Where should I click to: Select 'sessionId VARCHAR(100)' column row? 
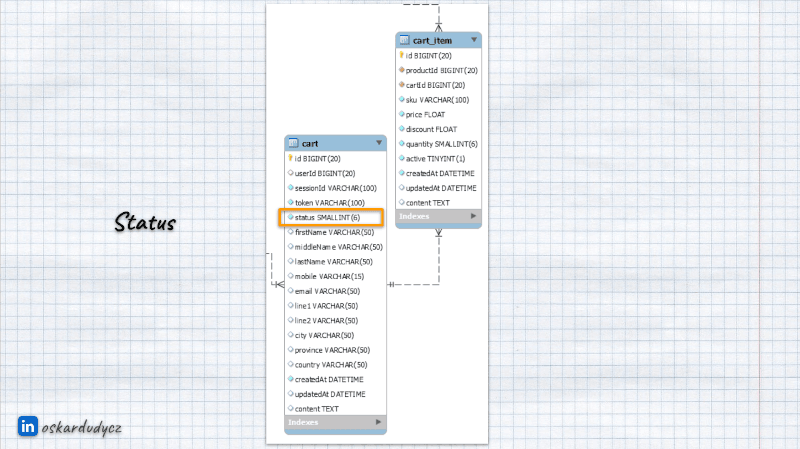click(x=335, y=188)
